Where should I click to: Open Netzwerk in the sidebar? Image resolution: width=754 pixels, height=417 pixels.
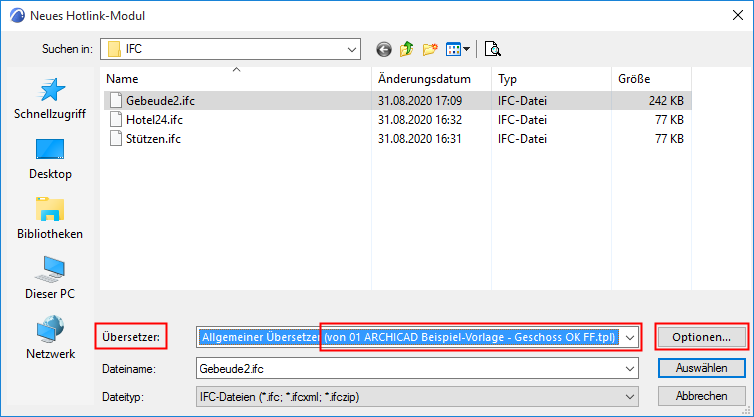tap(50, 338)
